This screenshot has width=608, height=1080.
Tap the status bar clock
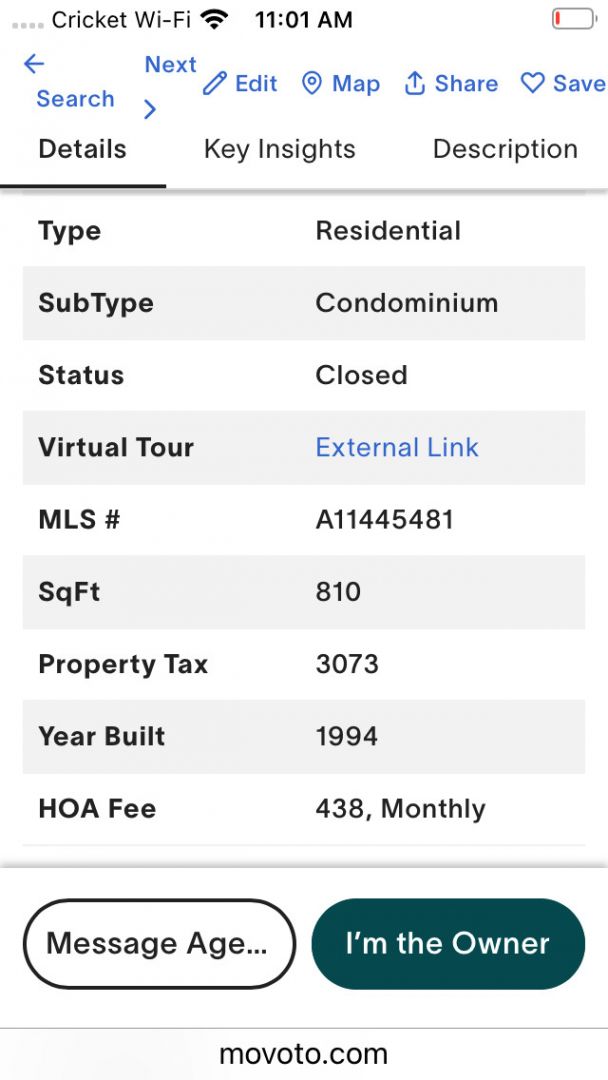click(x=303, y=19)
